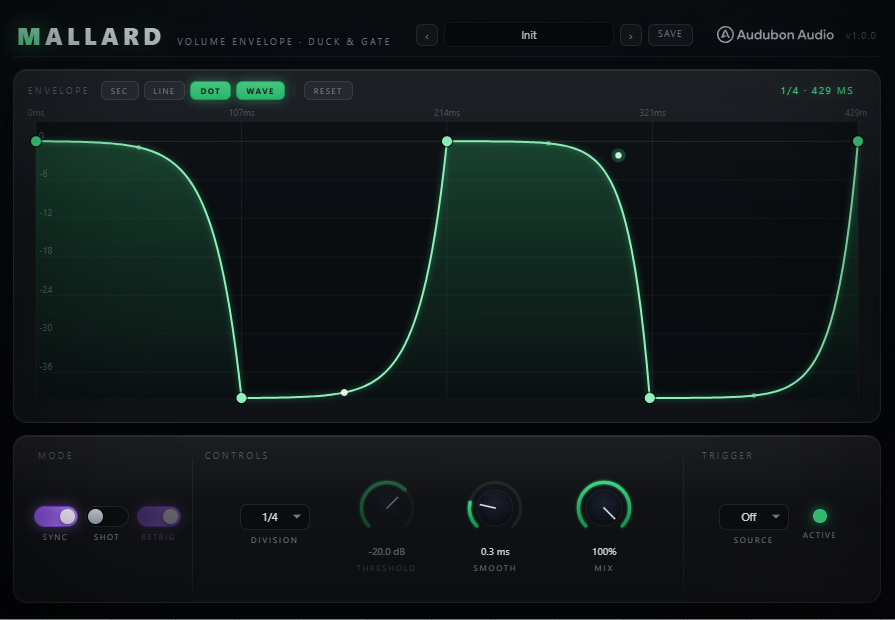Click the v1.0.0 version label
The width and height of the screenshot is (895, 620).
pyautogui.click(x=860, y=35)
